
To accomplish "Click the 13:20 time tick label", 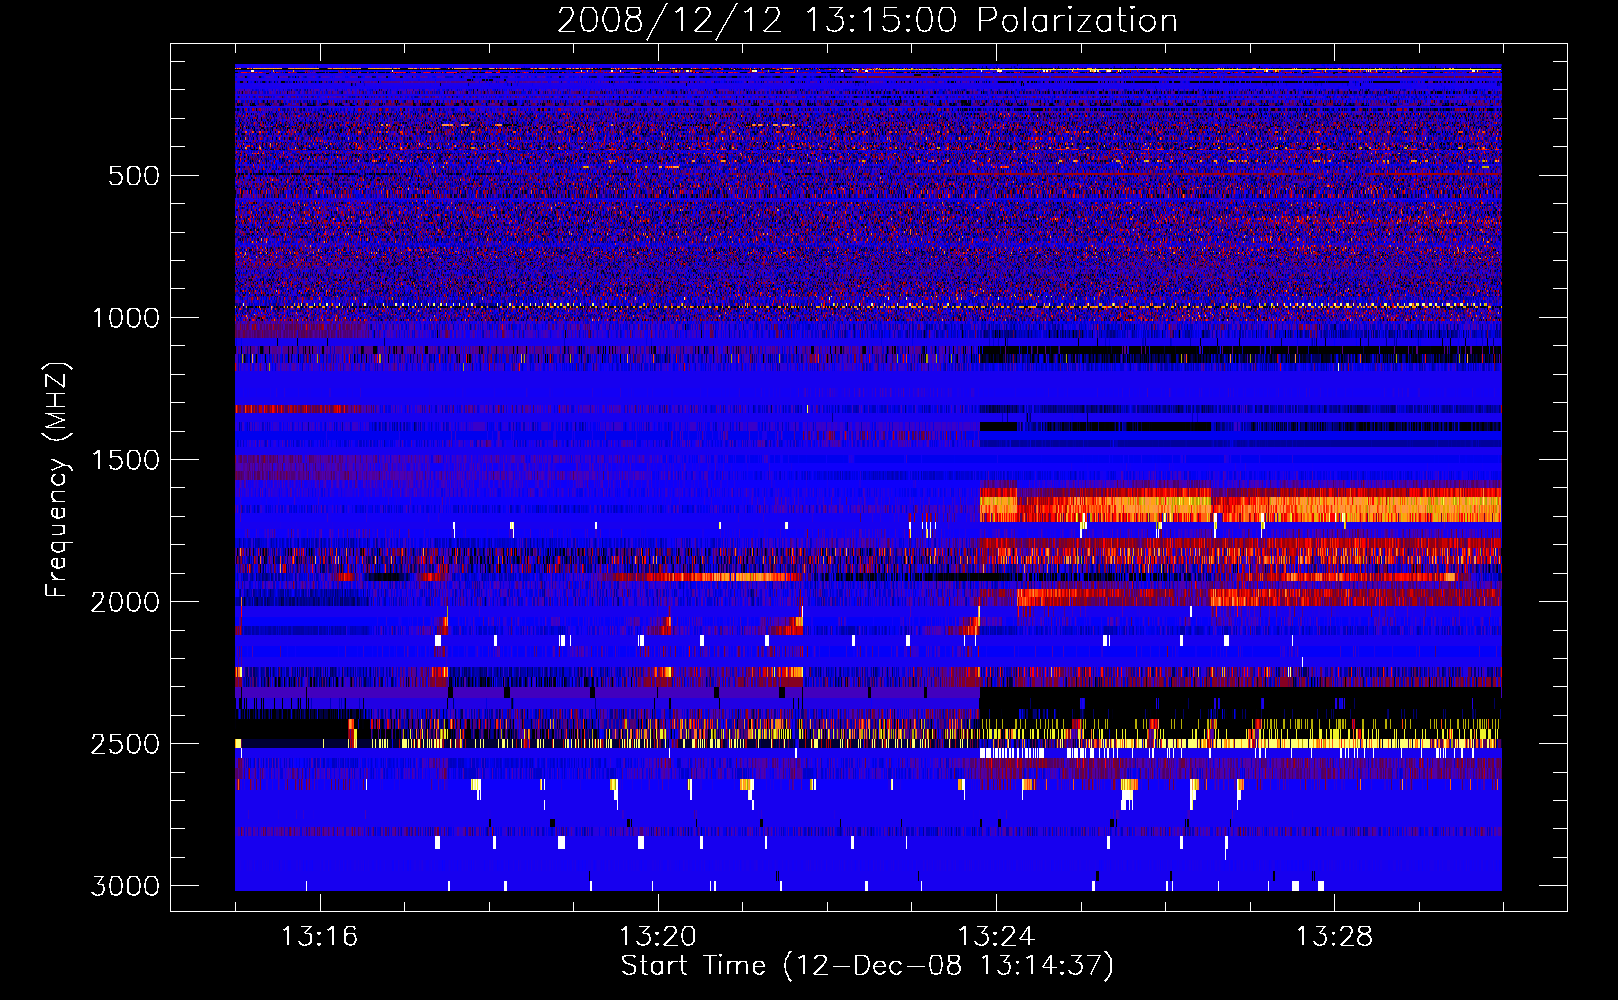I will click(658, 937).
